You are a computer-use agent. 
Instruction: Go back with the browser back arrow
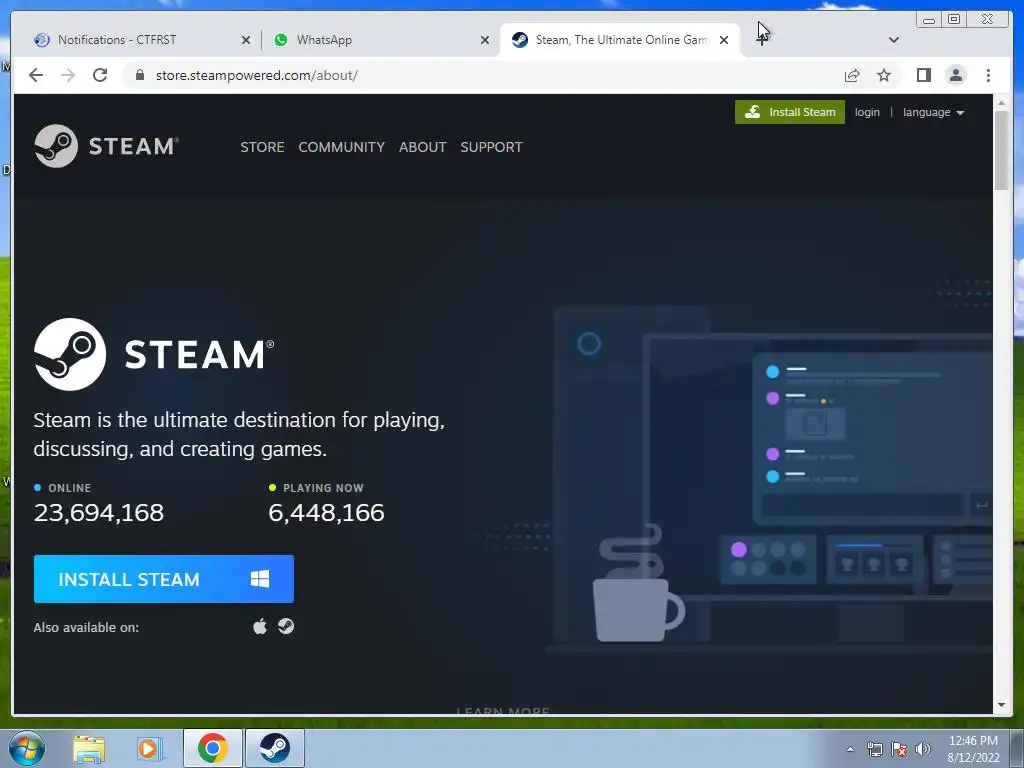(36, 75)
